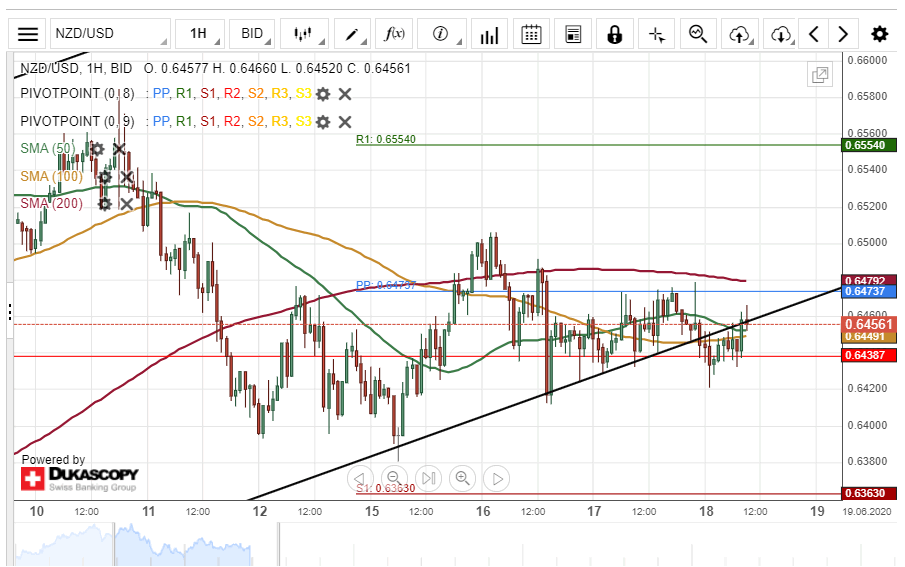Toggle the padlock chart lock
The height and width of the screenshot is (567, 905).
tap(615, 34)
